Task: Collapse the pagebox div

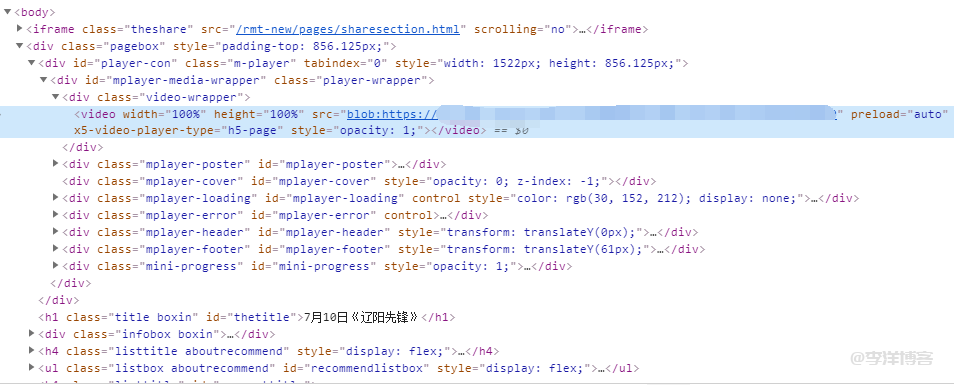Action: point(19,46)
